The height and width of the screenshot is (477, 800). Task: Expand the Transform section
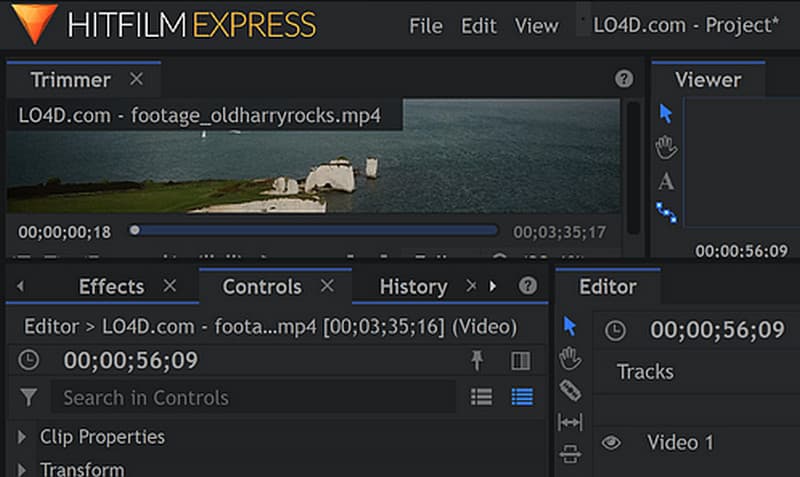(x=21, y=469)
